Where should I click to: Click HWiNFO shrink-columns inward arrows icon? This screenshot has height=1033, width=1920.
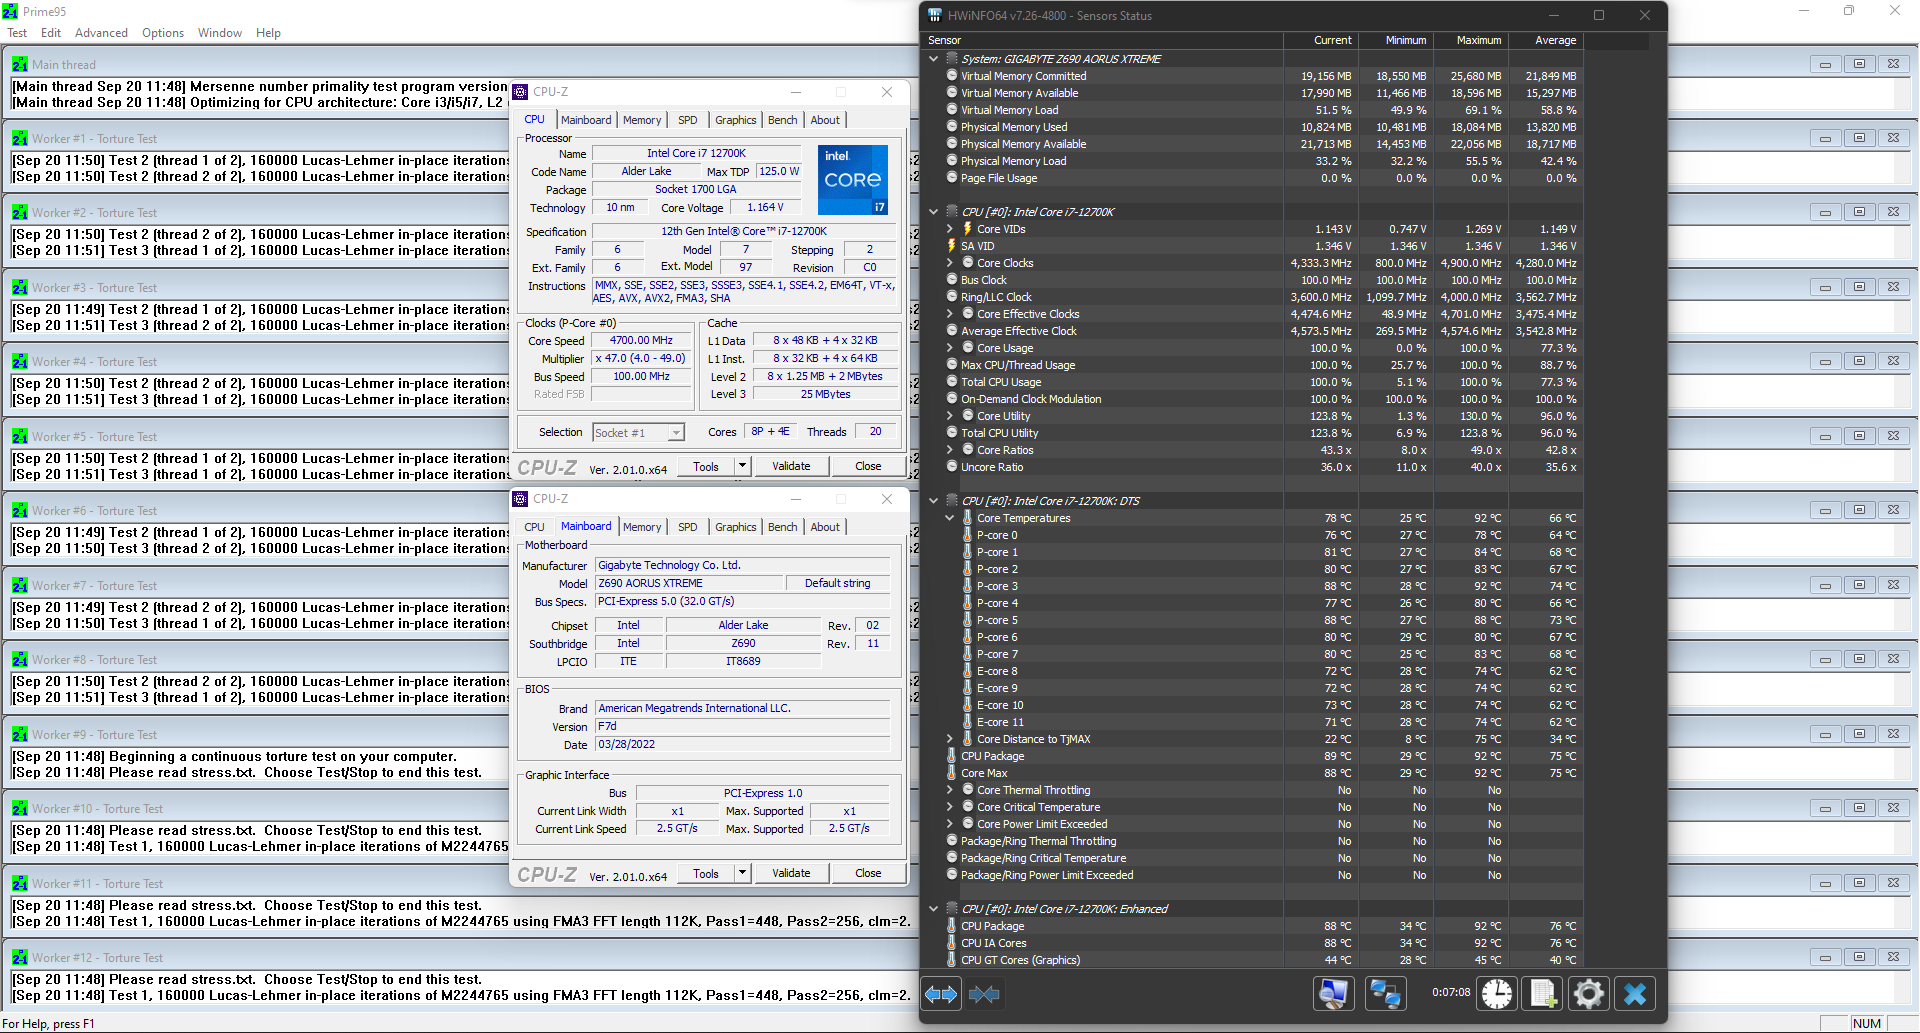coord(984,994)
